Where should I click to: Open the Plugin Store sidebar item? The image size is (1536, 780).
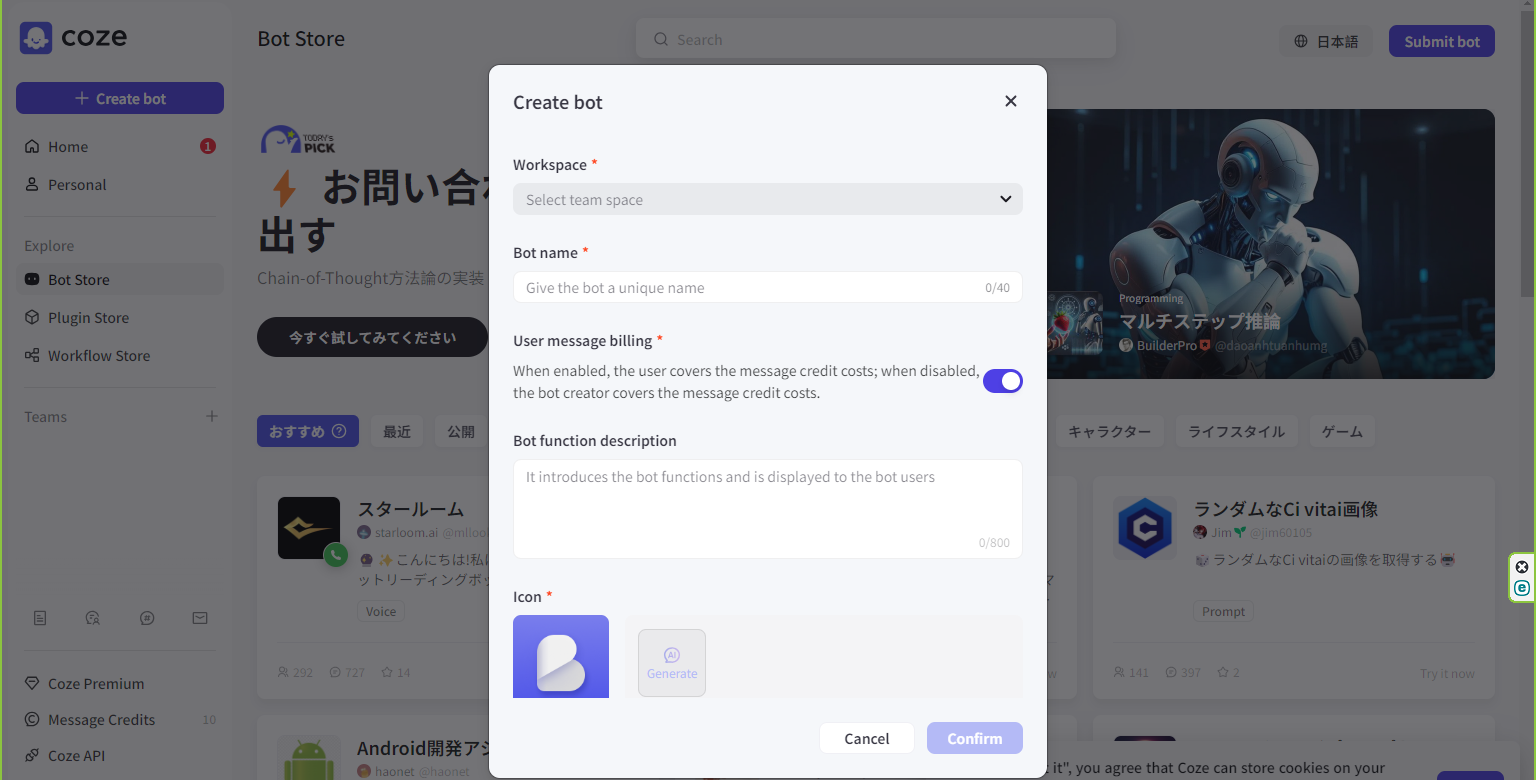click(88, 318)
